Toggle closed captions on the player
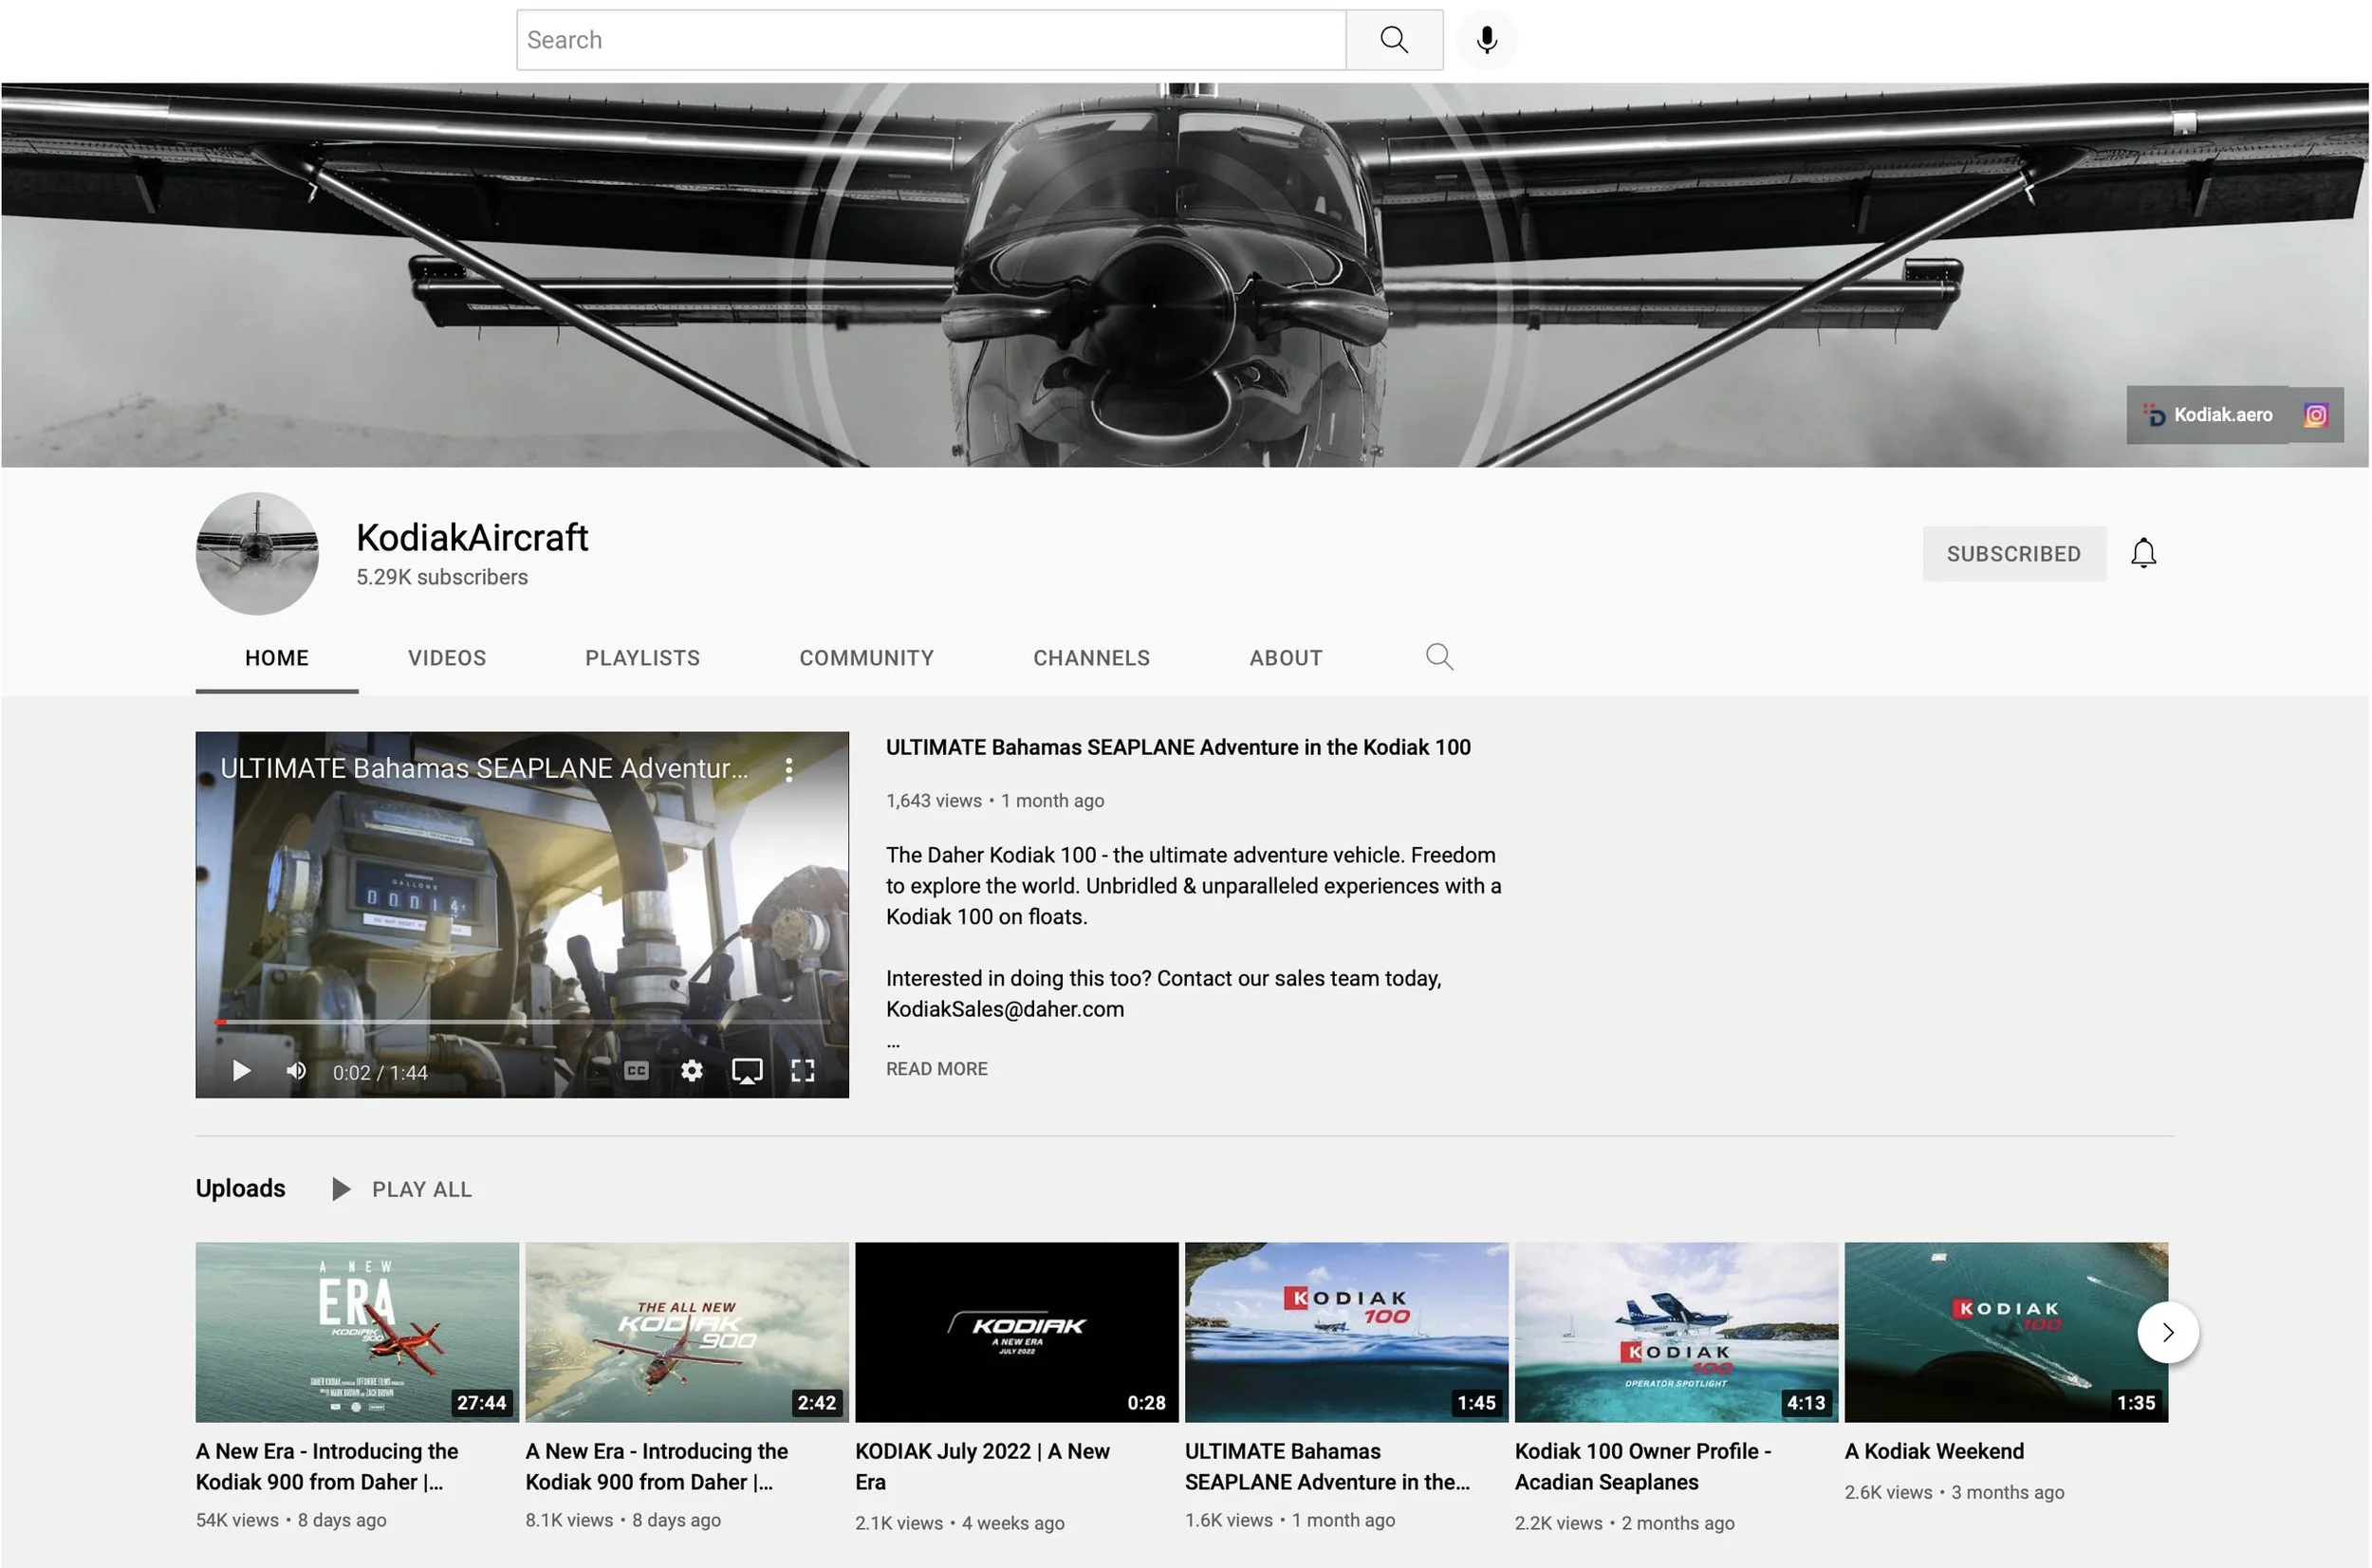Screen dimensions: 2372x1568 click(636, 1072)
